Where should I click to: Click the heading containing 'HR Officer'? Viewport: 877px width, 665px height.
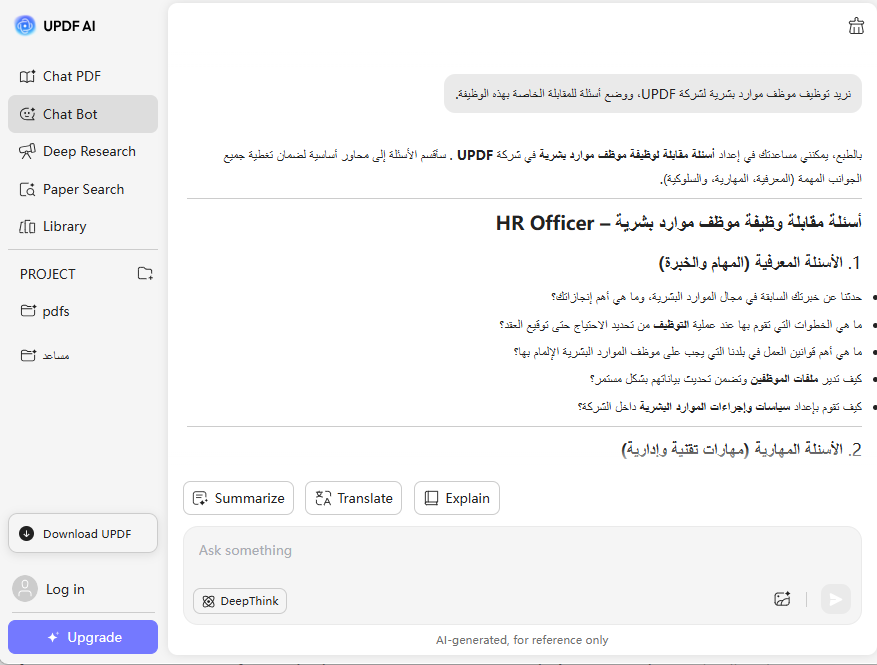coord(678,223)
